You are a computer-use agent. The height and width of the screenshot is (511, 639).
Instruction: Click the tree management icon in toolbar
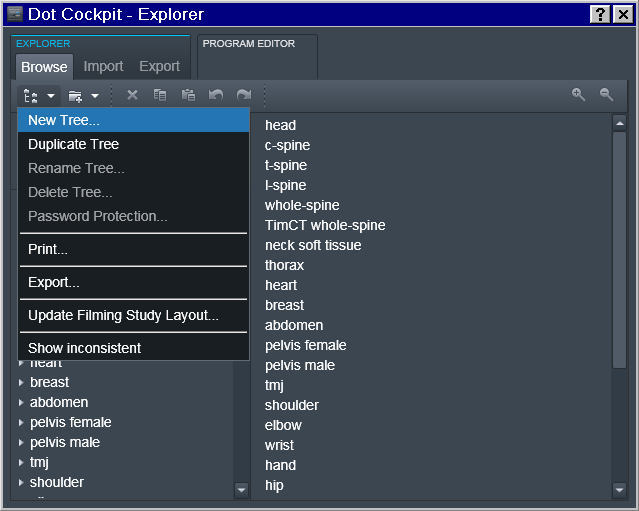(31, 96)
